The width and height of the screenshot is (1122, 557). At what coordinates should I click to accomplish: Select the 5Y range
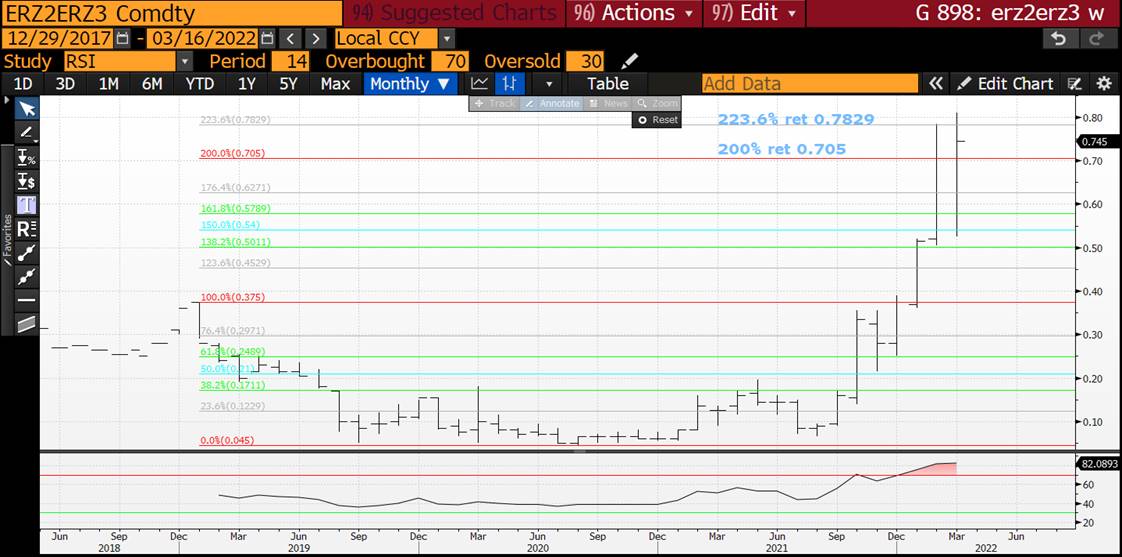(288, 84)
